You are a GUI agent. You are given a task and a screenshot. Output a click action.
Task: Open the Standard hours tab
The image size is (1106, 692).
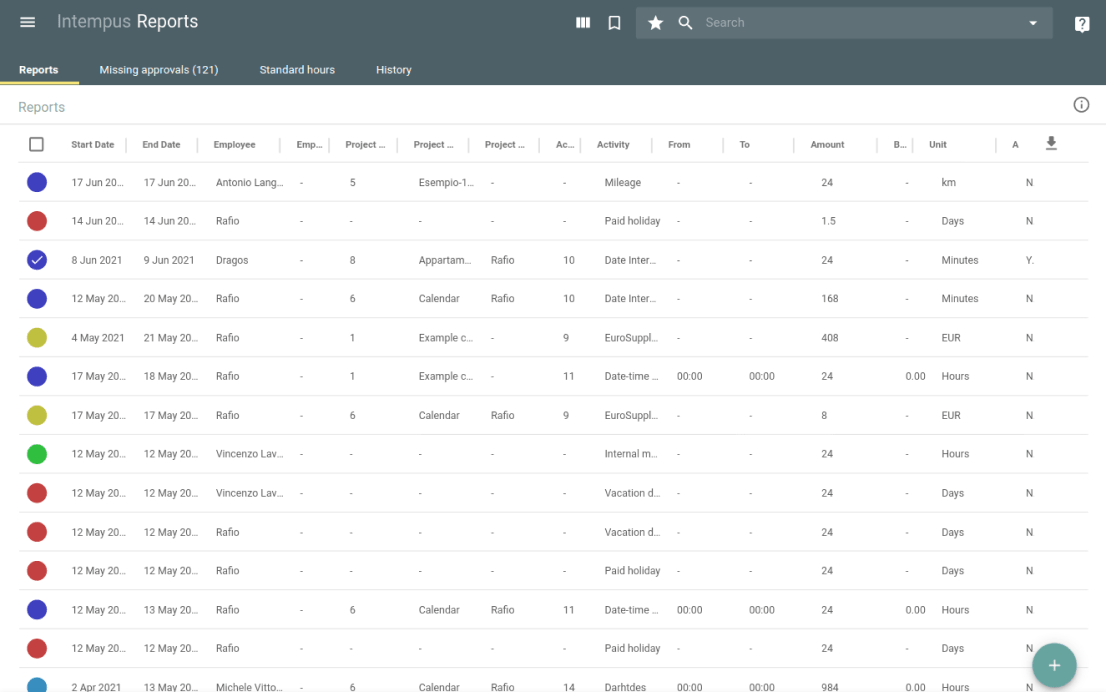(x=297, y=70)
